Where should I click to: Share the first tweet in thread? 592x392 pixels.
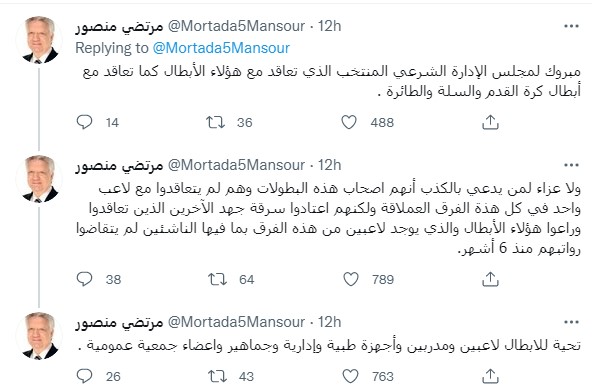click(490, 122)
